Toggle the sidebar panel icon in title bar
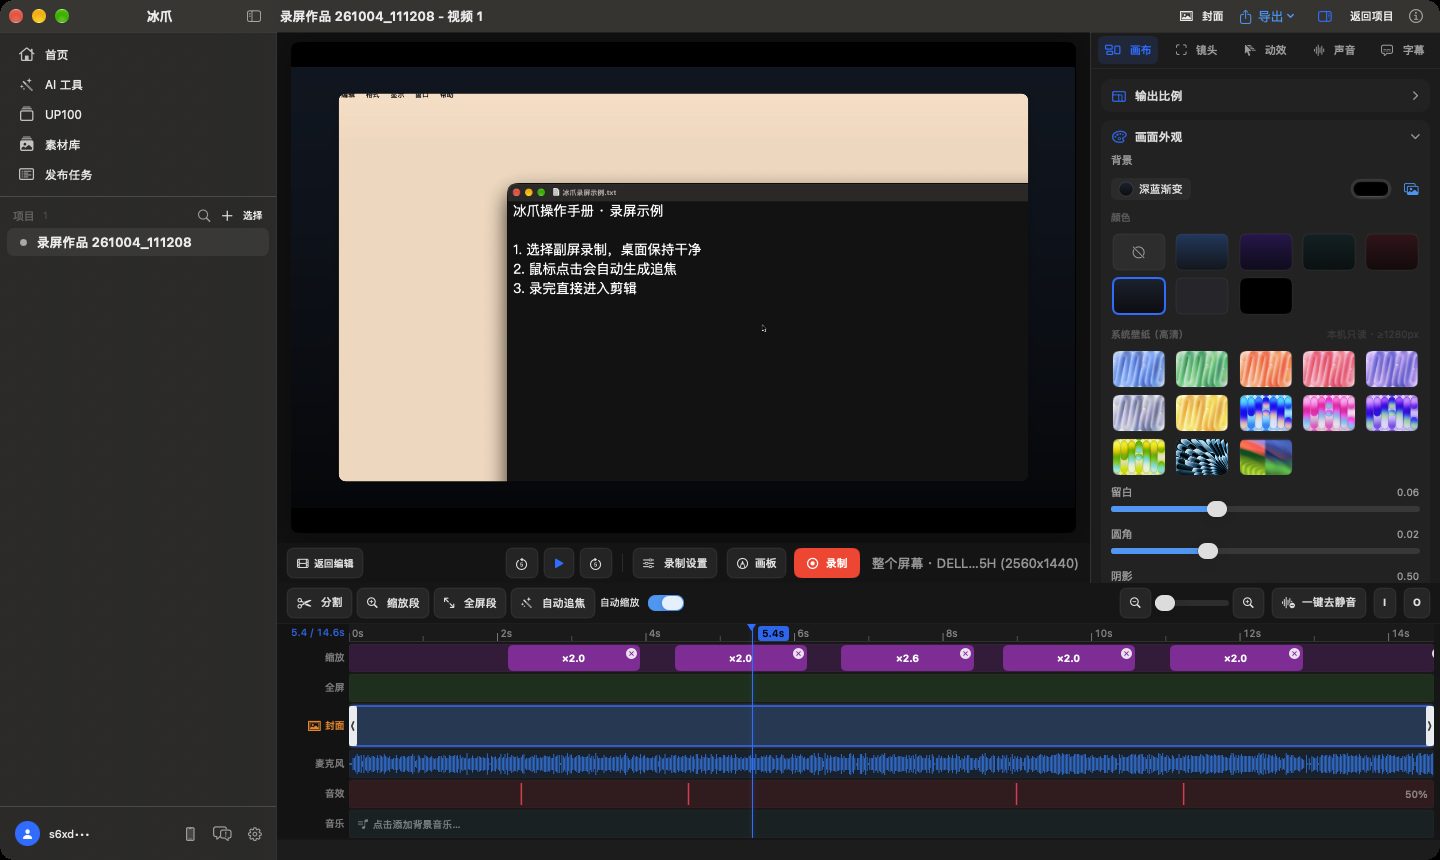This screenshot has height=860, width=1440. pyautogui.click(x=254, y=16)
